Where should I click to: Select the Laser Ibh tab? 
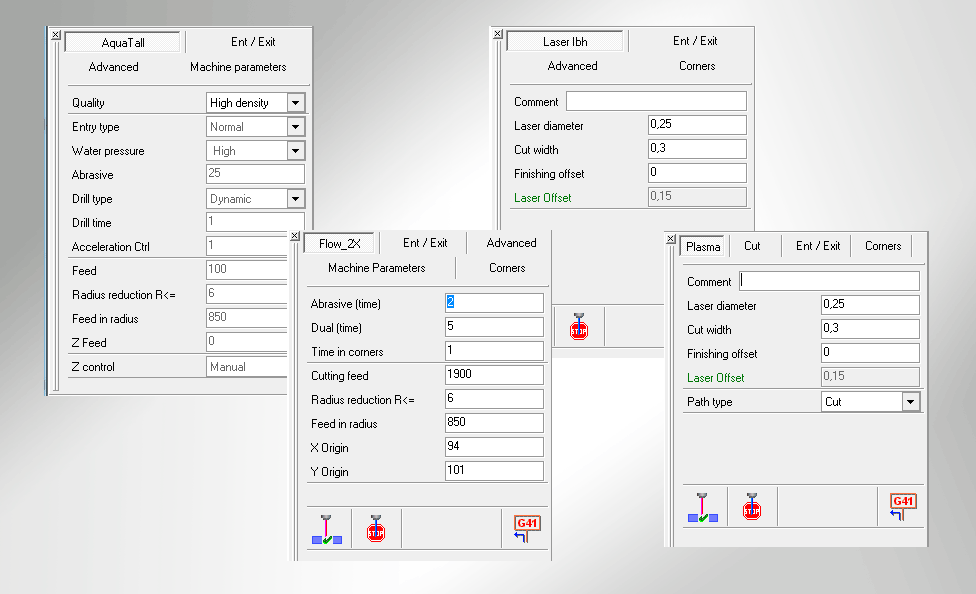tap(565, 41)
